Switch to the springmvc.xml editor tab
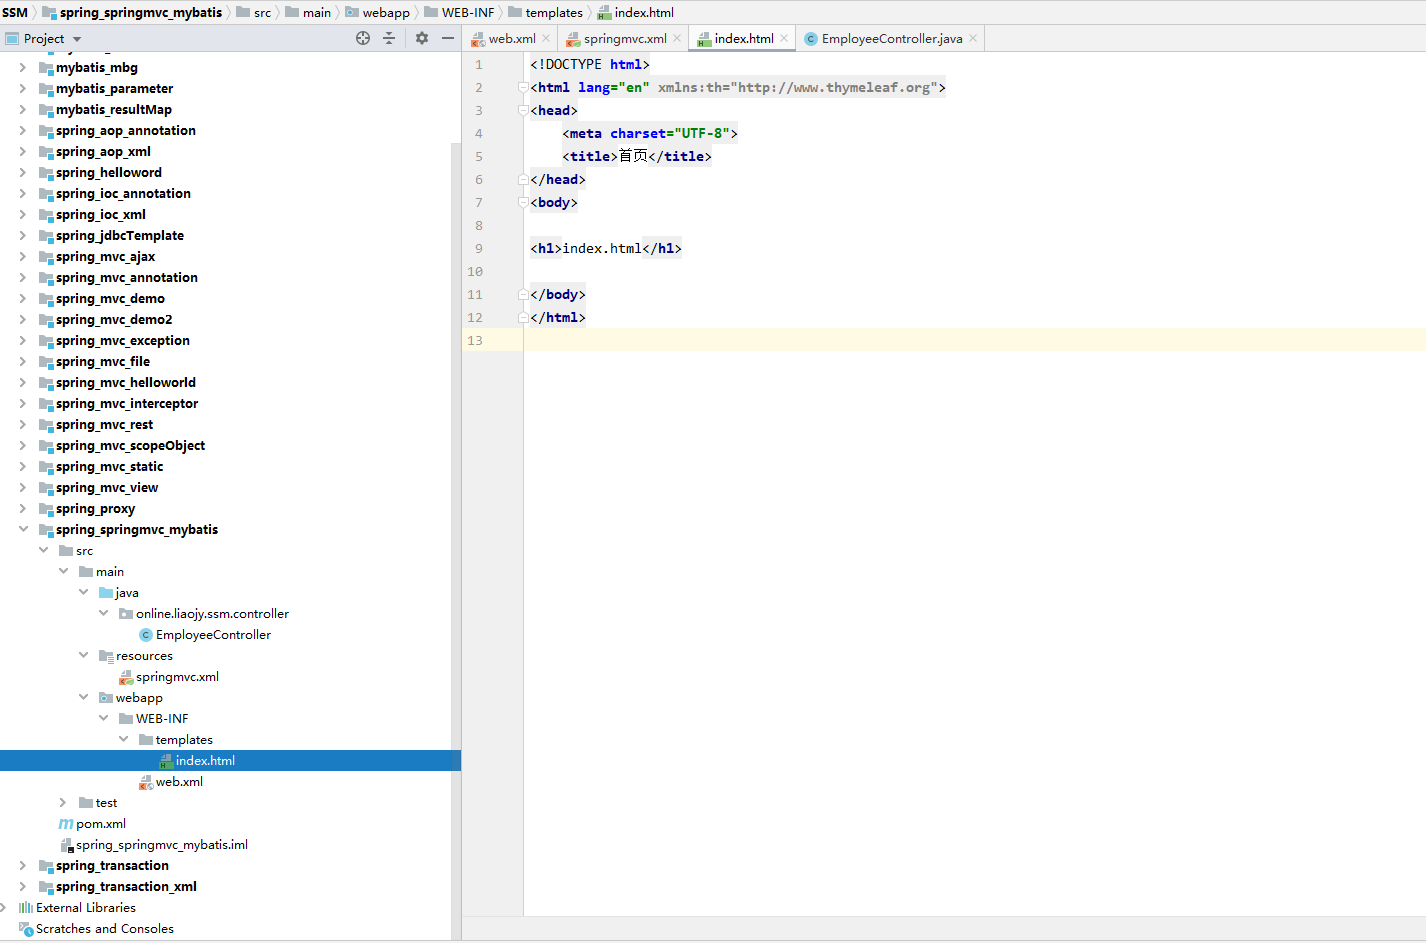The image size is (1426, 943). 625,39
